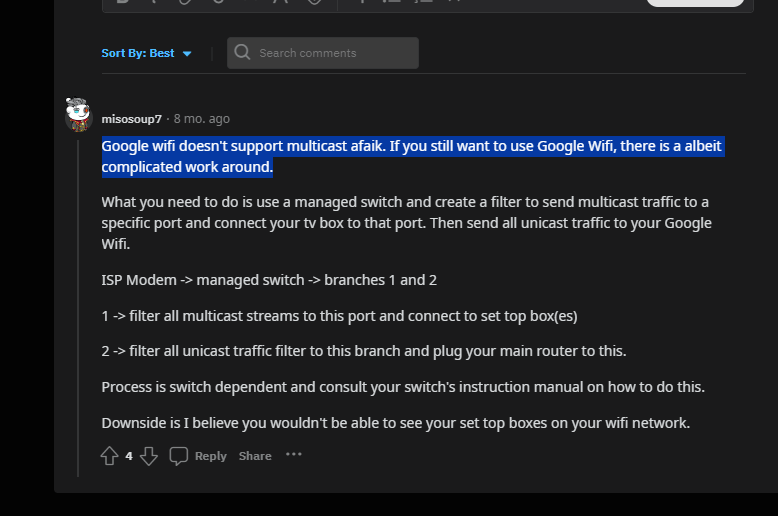Downvote misosoup7's comment

pos(149,456)
